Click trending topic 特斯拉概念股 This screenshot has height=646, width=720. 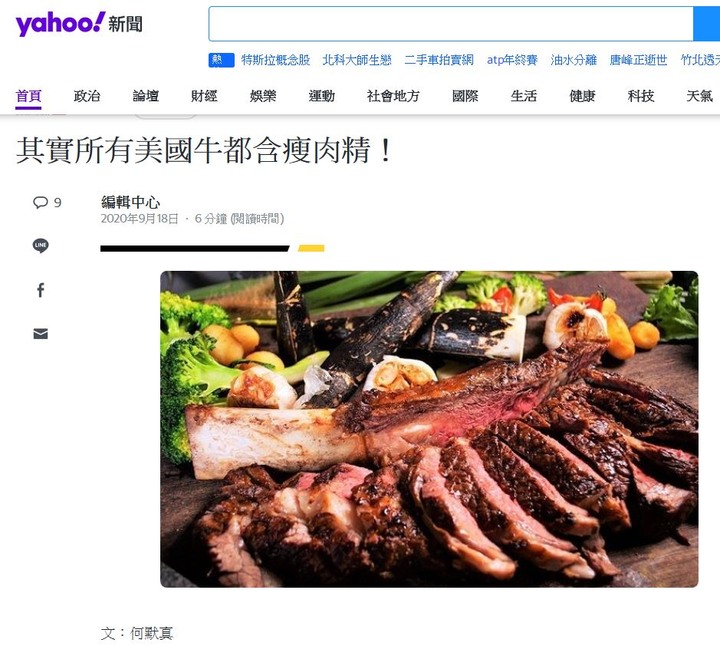(x=276, y=60)
